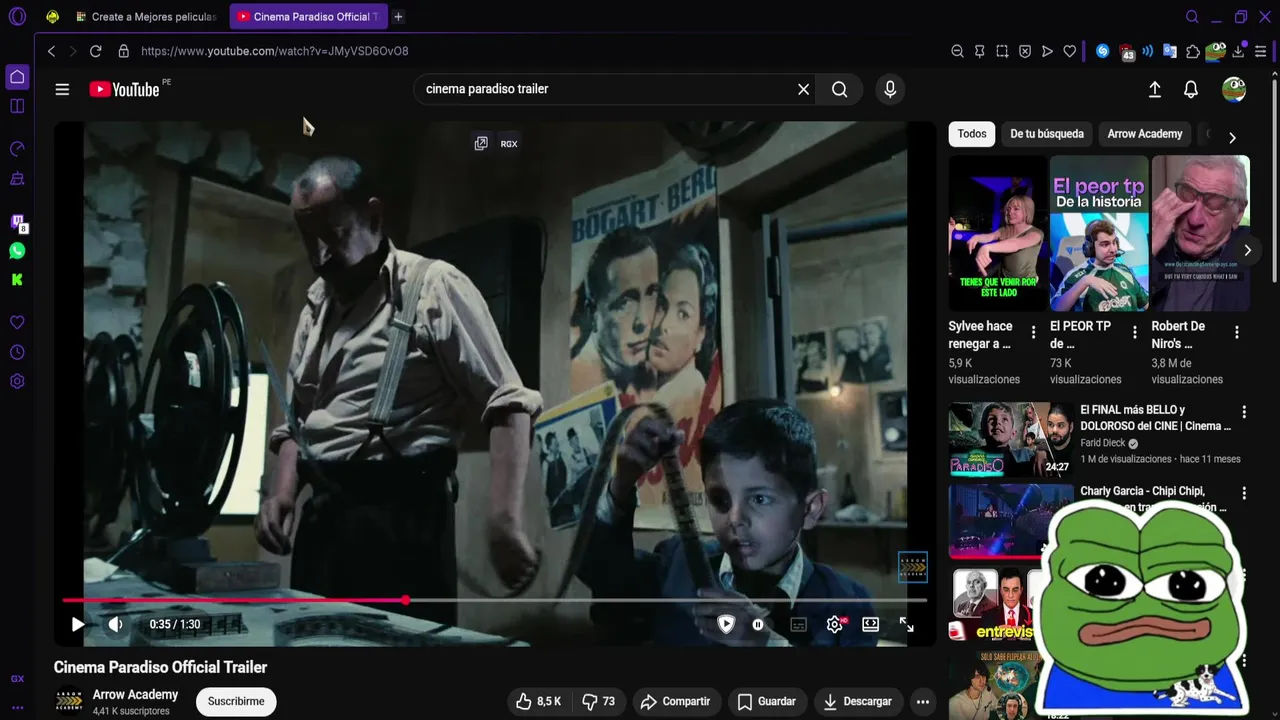Open Google Translate extension icon
The width and height of the screenshot is (1280, 720).
[1169, 51]
